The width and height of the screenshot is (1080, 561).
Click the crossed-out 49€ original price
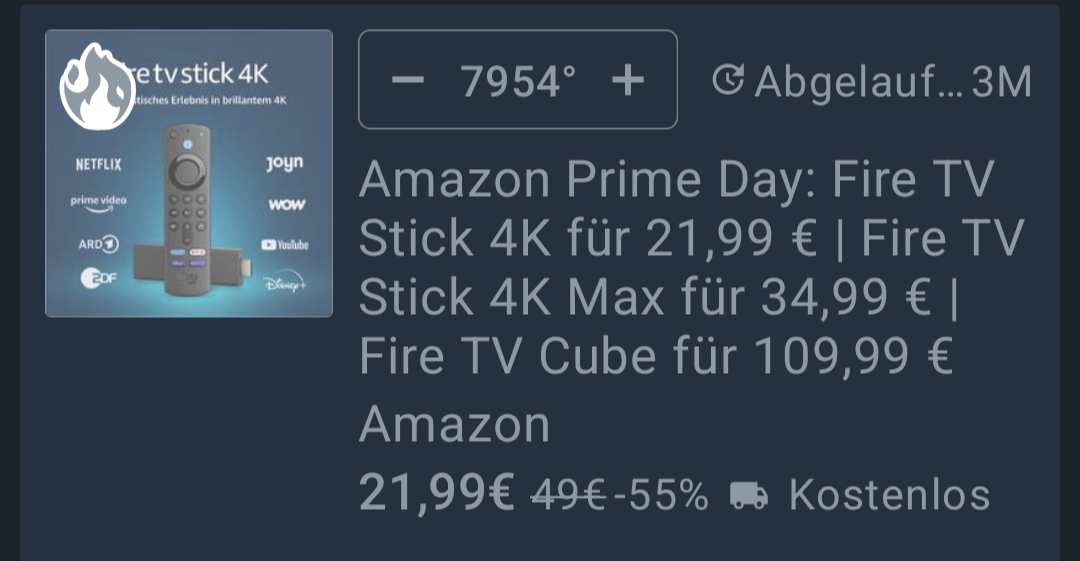568,495
